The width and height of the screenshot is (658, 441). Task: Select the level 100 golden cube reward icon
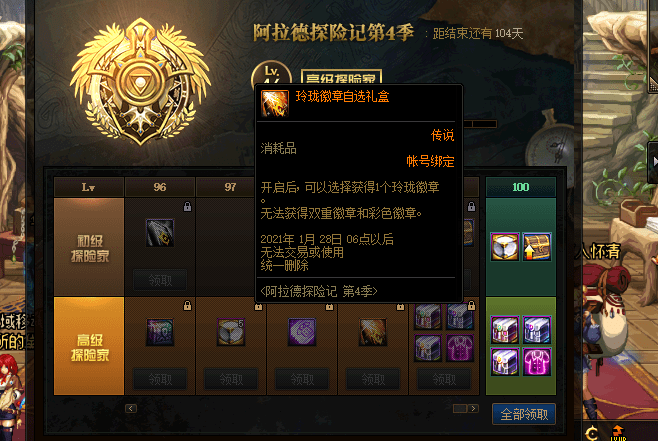click(505, 247)
